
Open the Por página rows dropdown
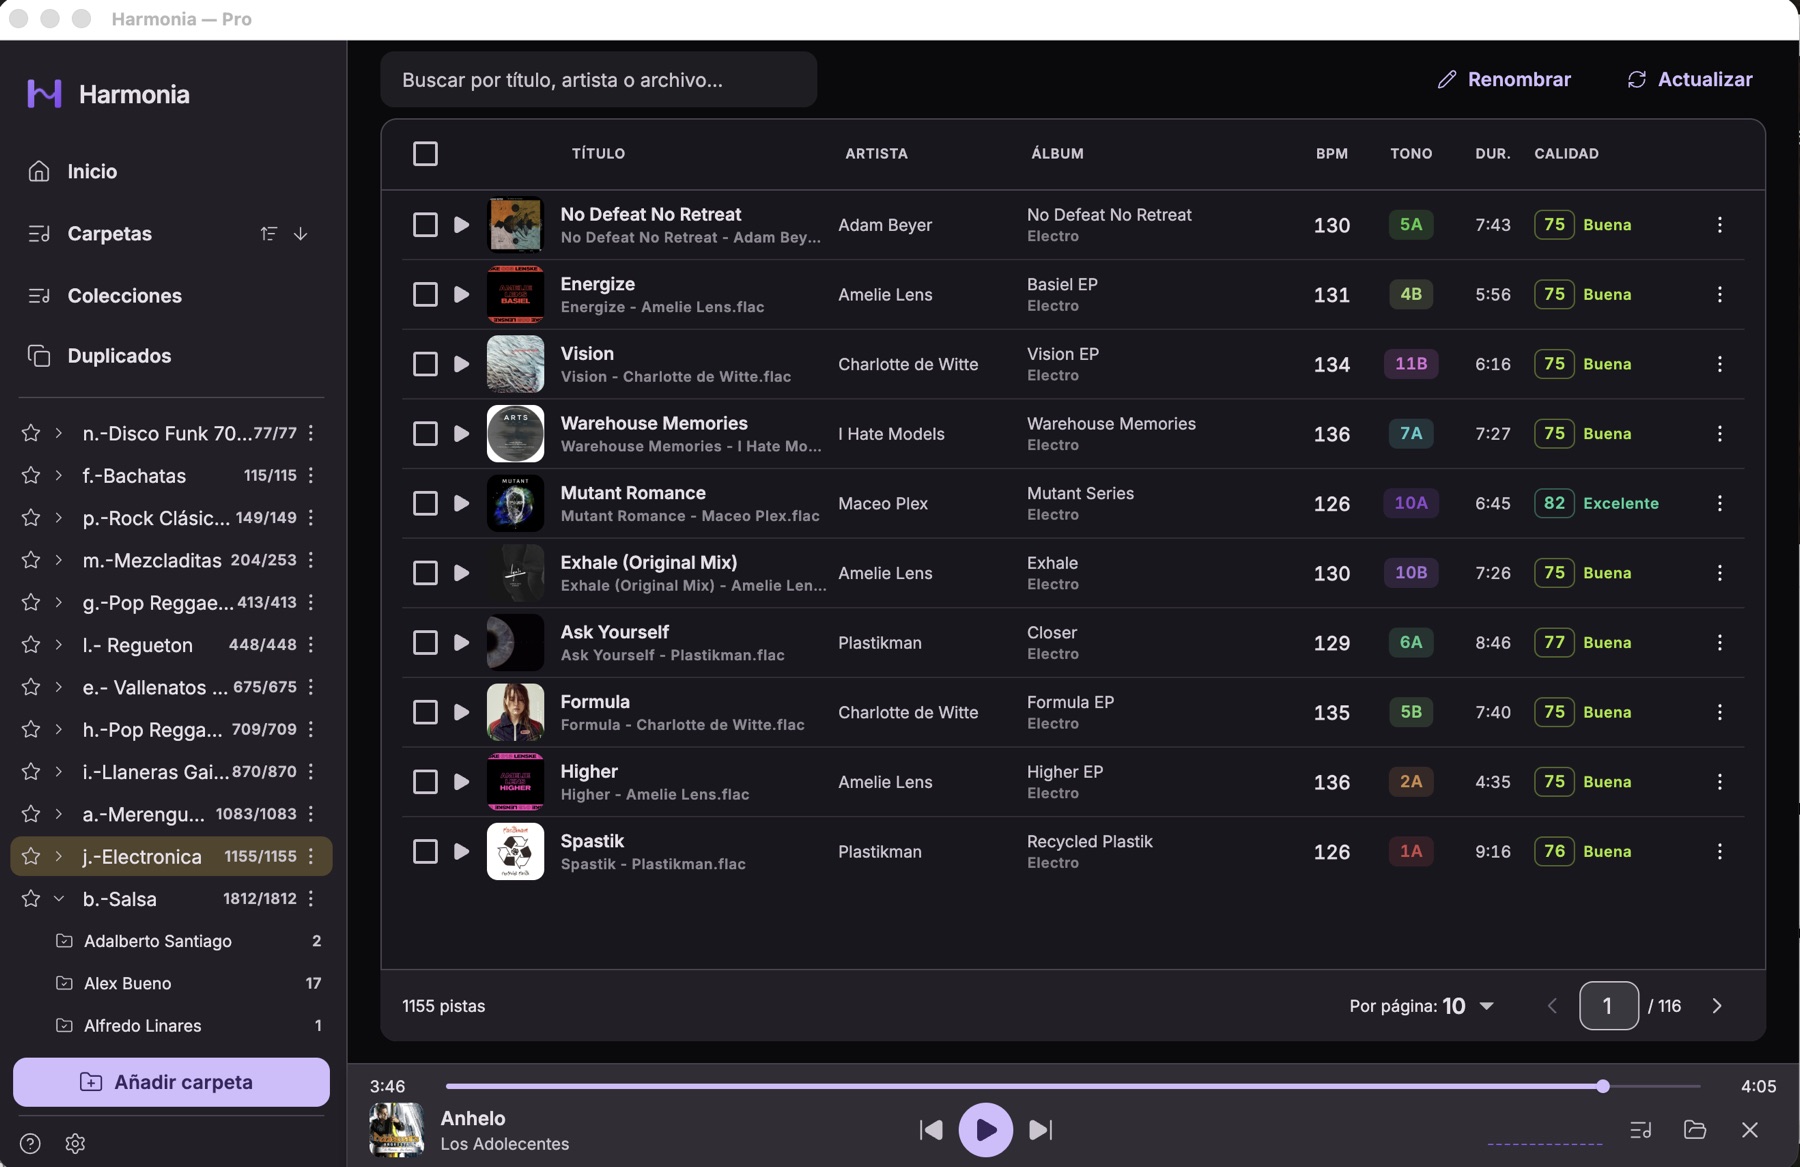(1468, 1006)
